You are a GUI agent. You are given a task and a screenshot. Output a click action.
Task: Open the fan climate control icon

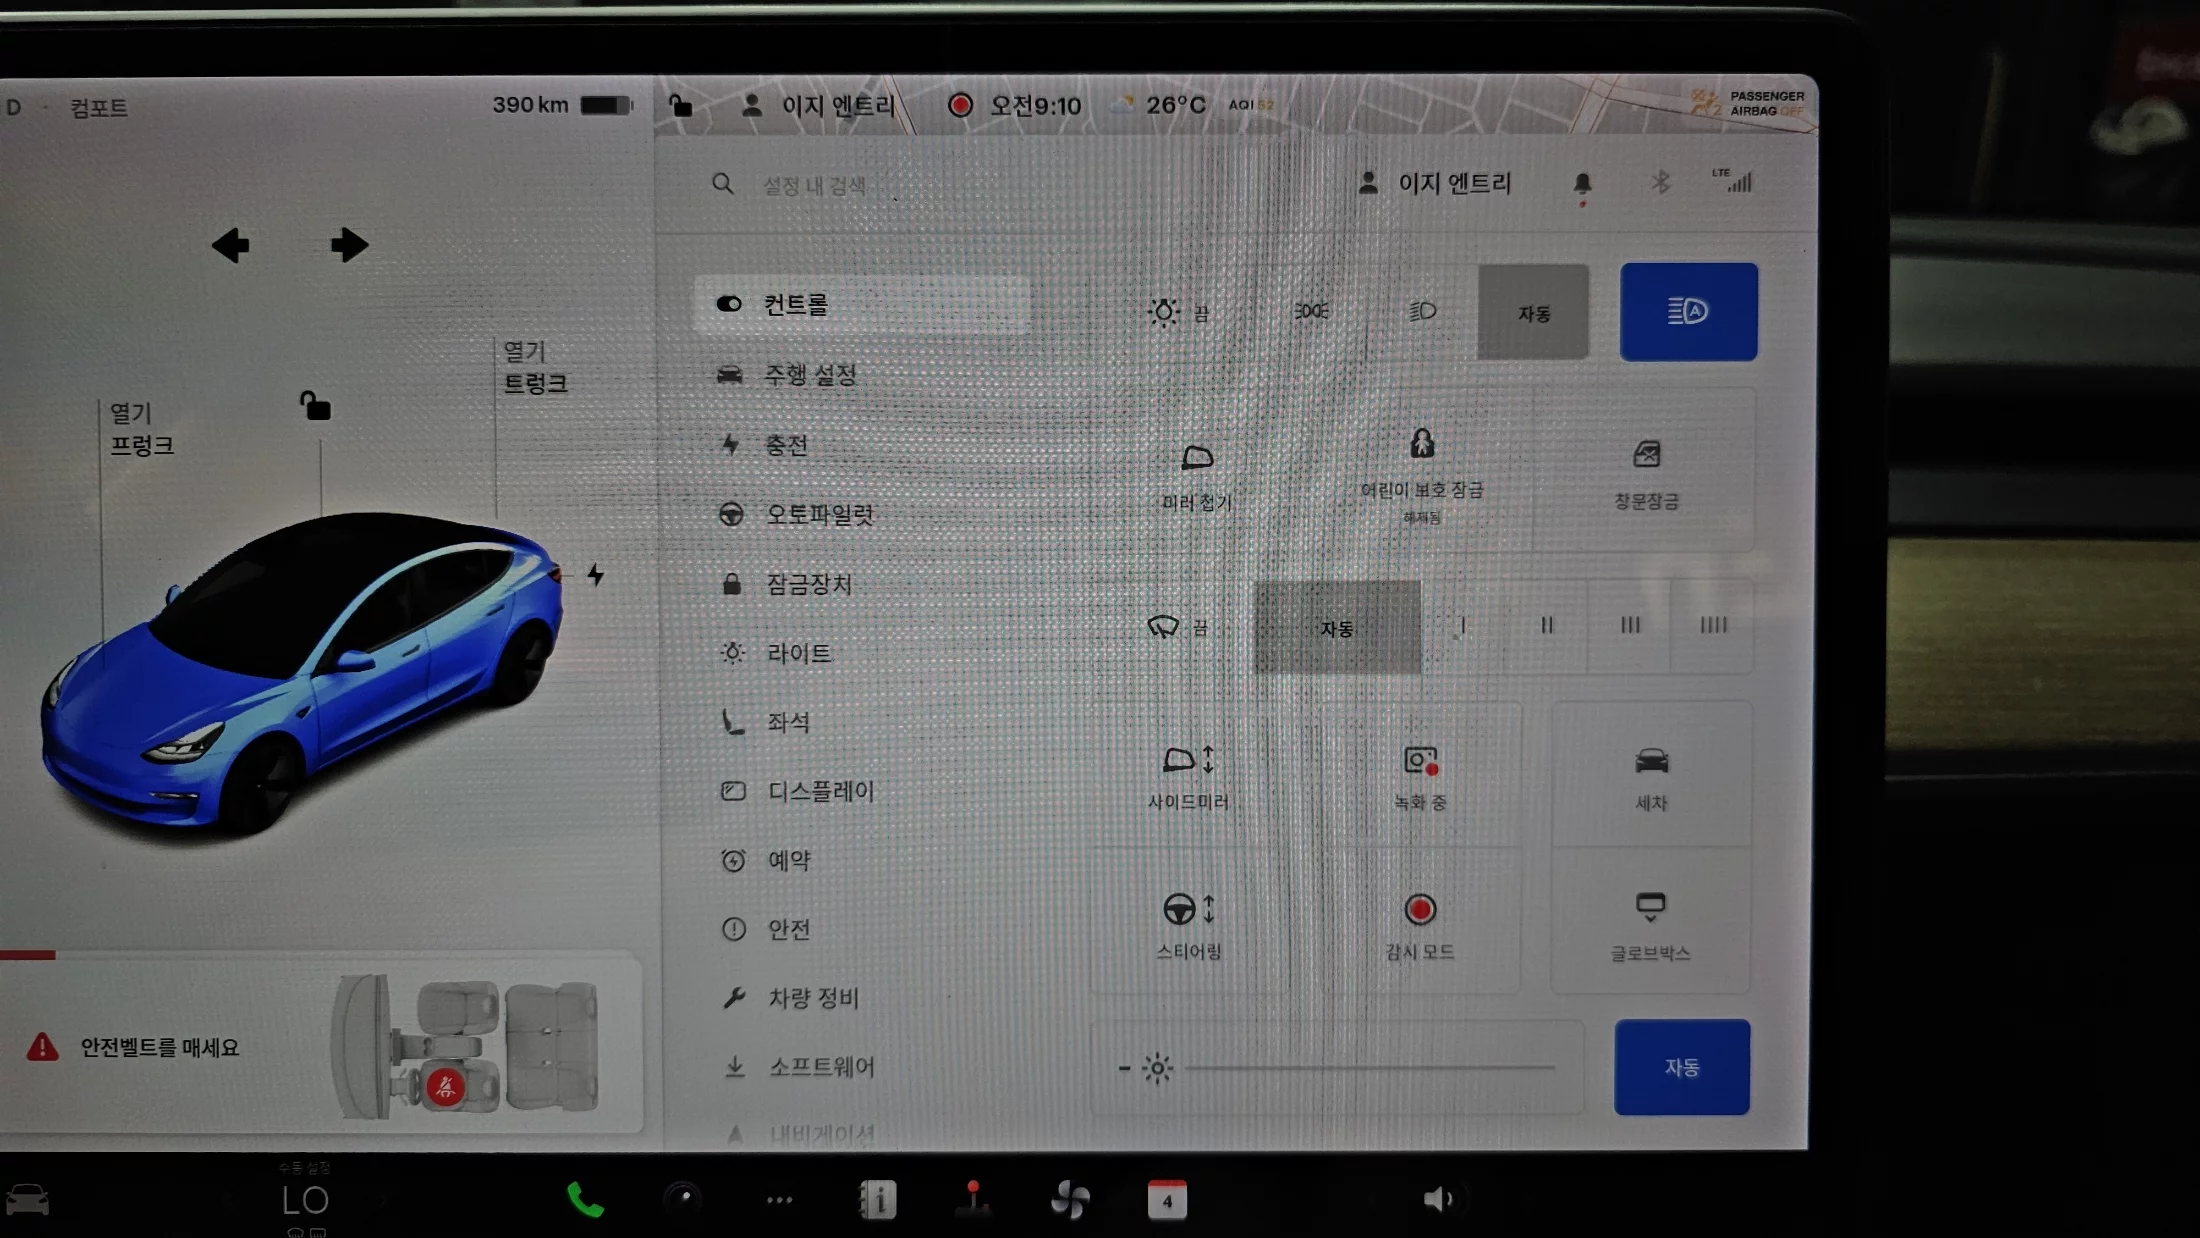pos(1069,1199)
